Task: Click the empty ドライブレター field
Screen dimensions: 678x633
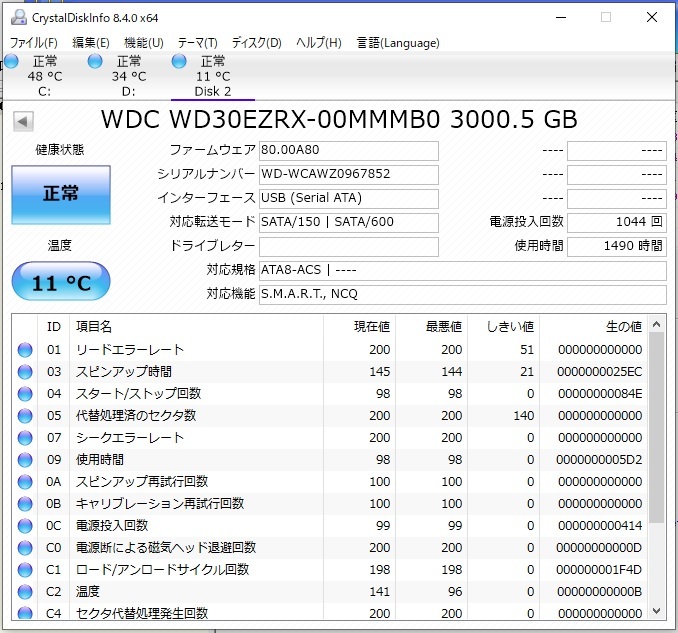Action: click(349, 246)
